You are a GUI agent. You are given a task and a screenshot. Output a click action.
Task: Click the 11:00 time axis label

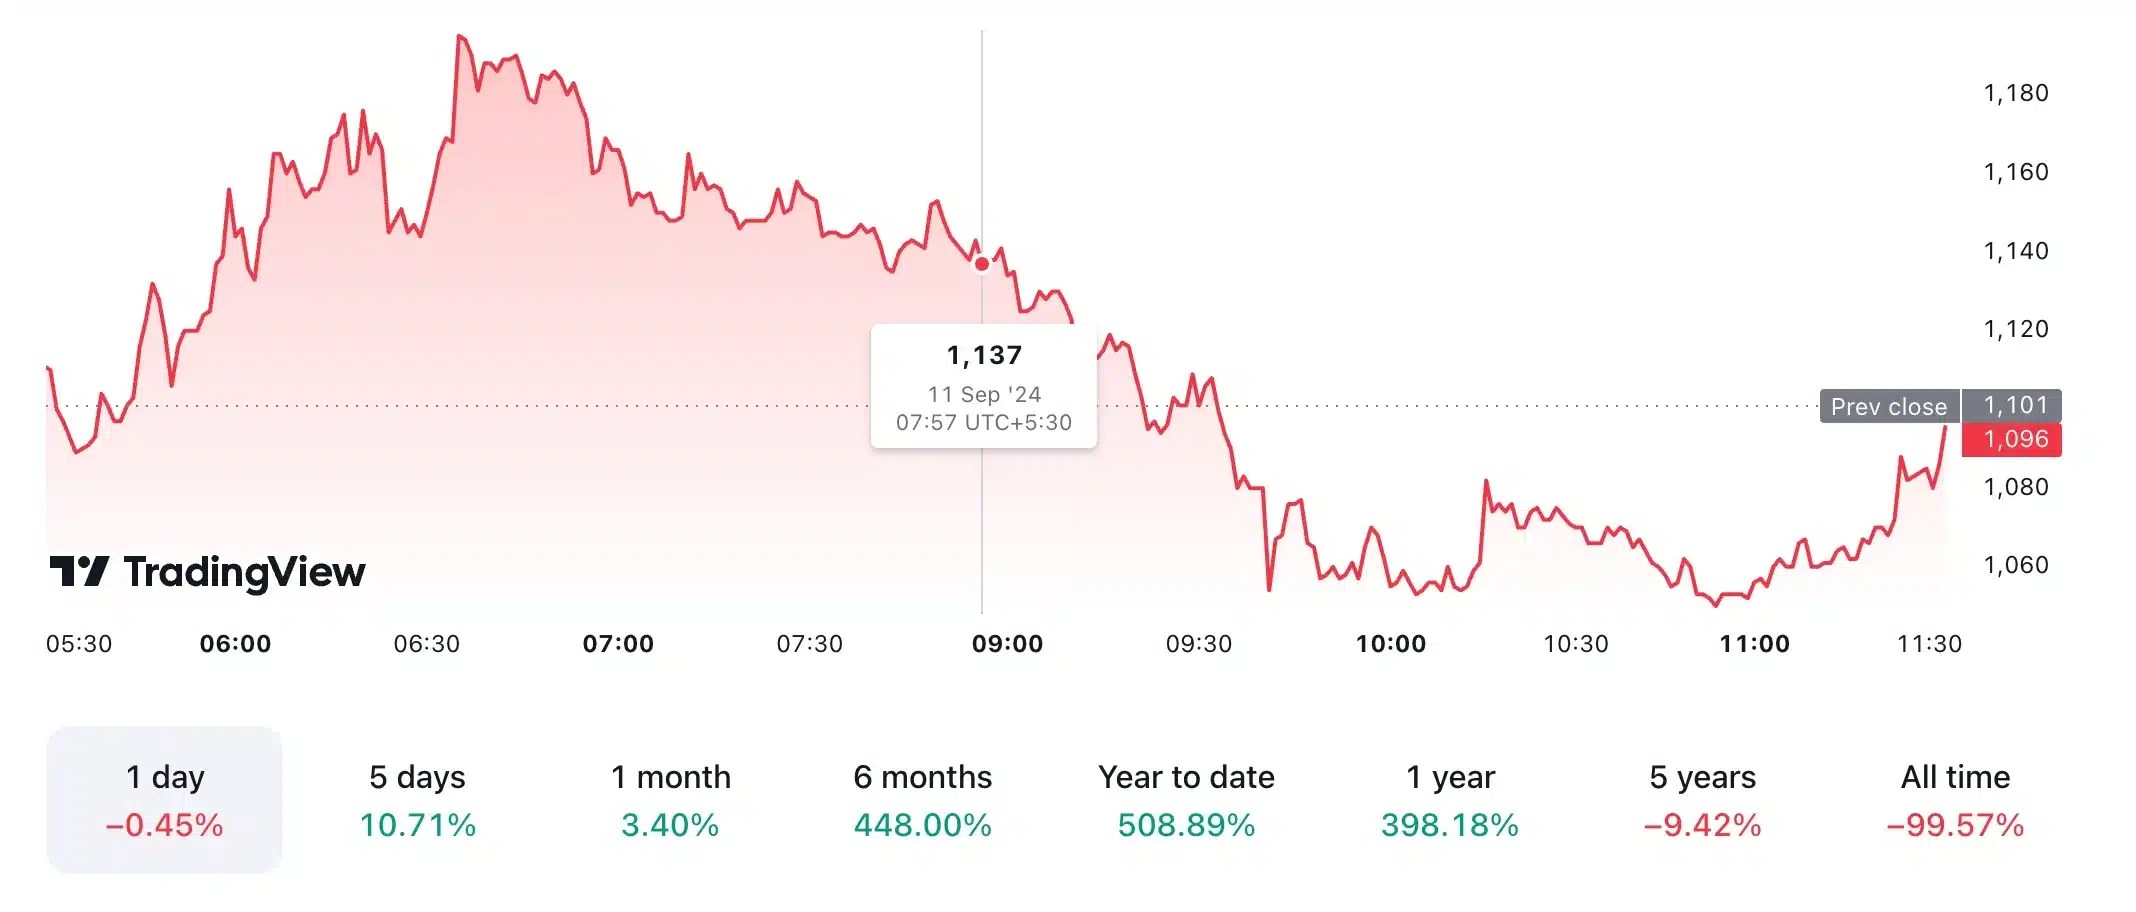coord(1754,644)
